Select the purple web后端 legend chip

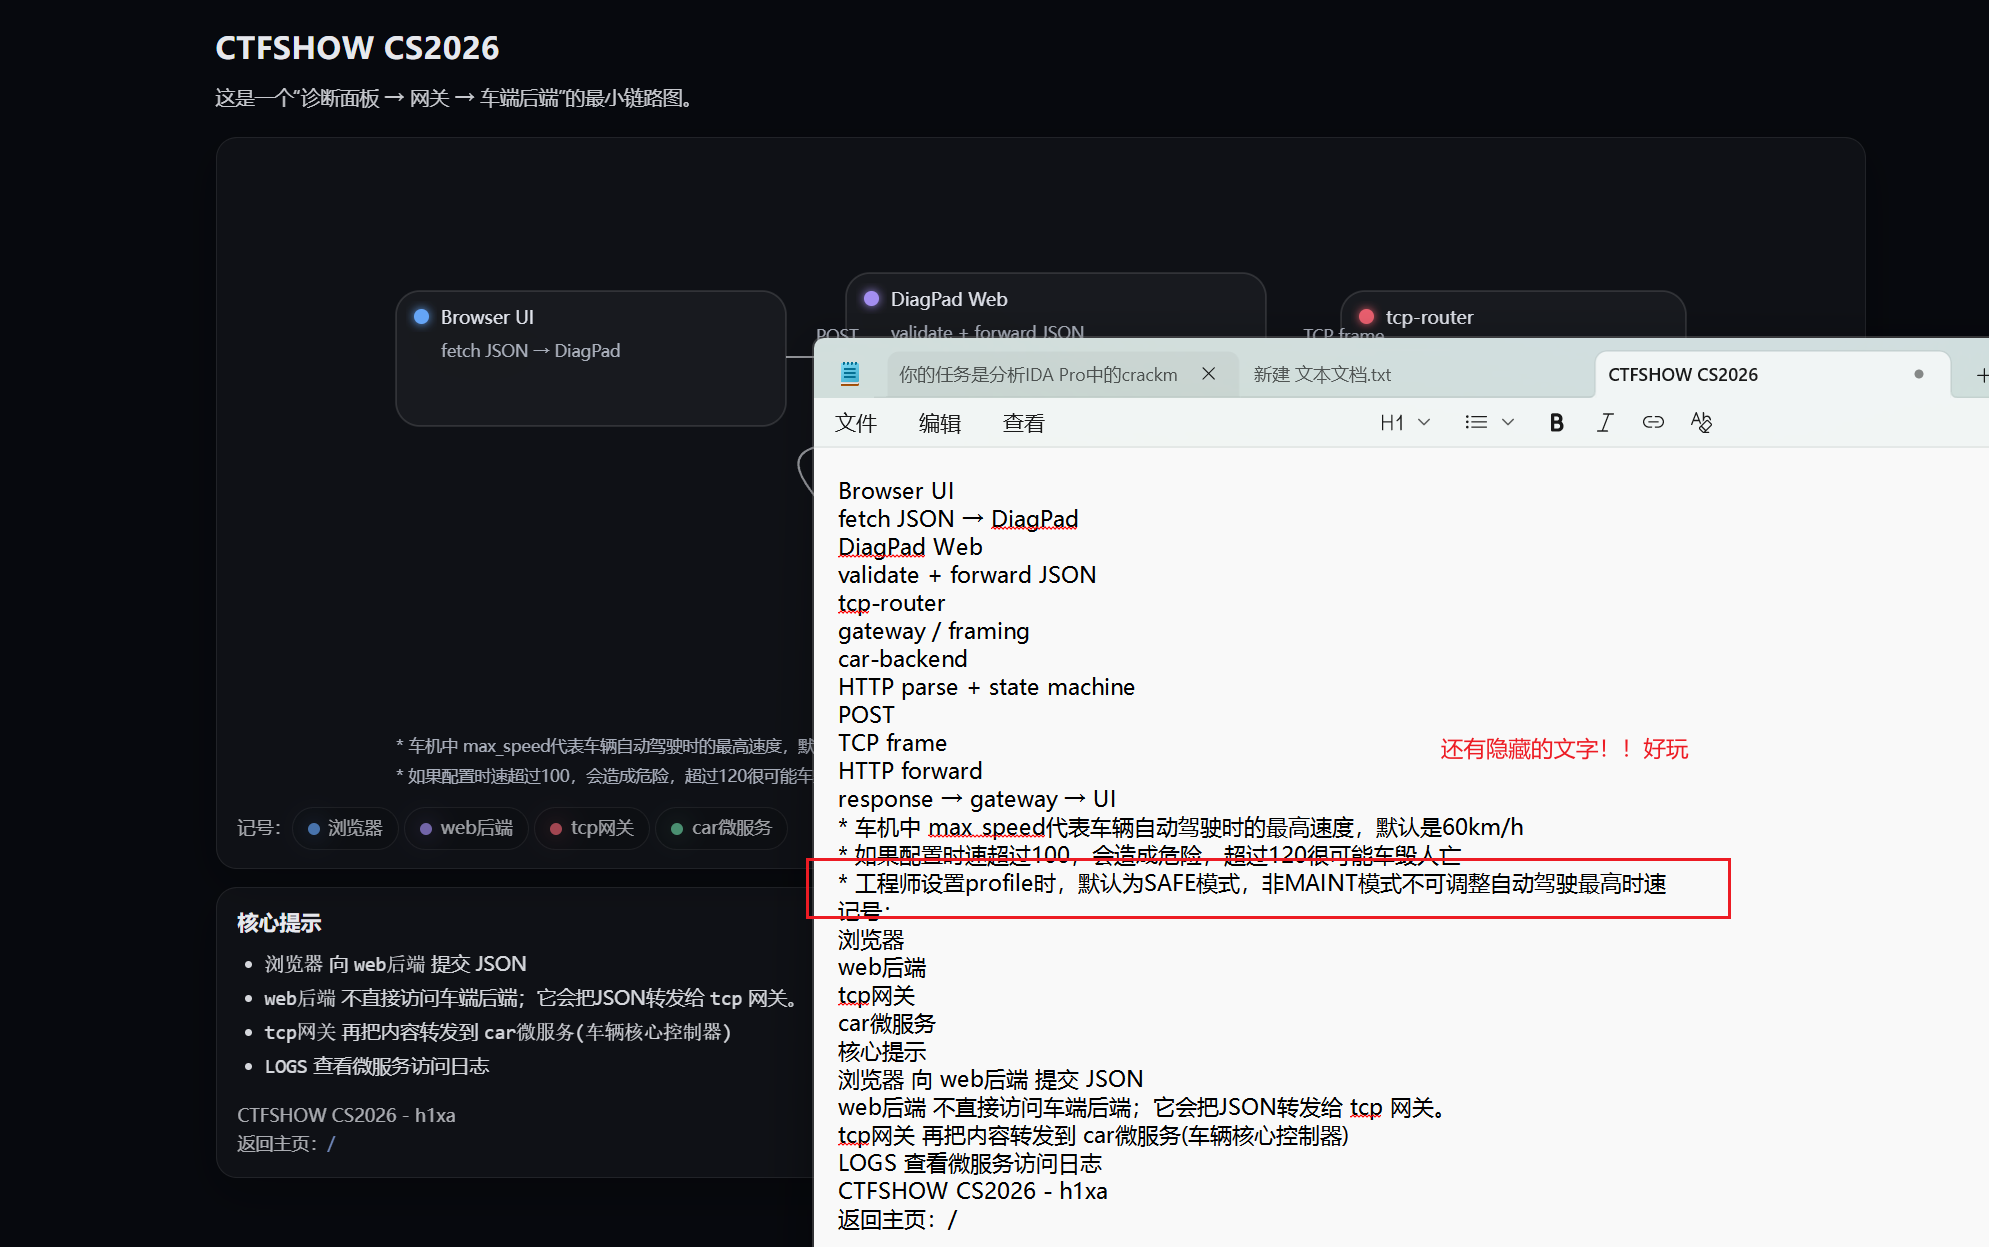(x=466, y=827)
